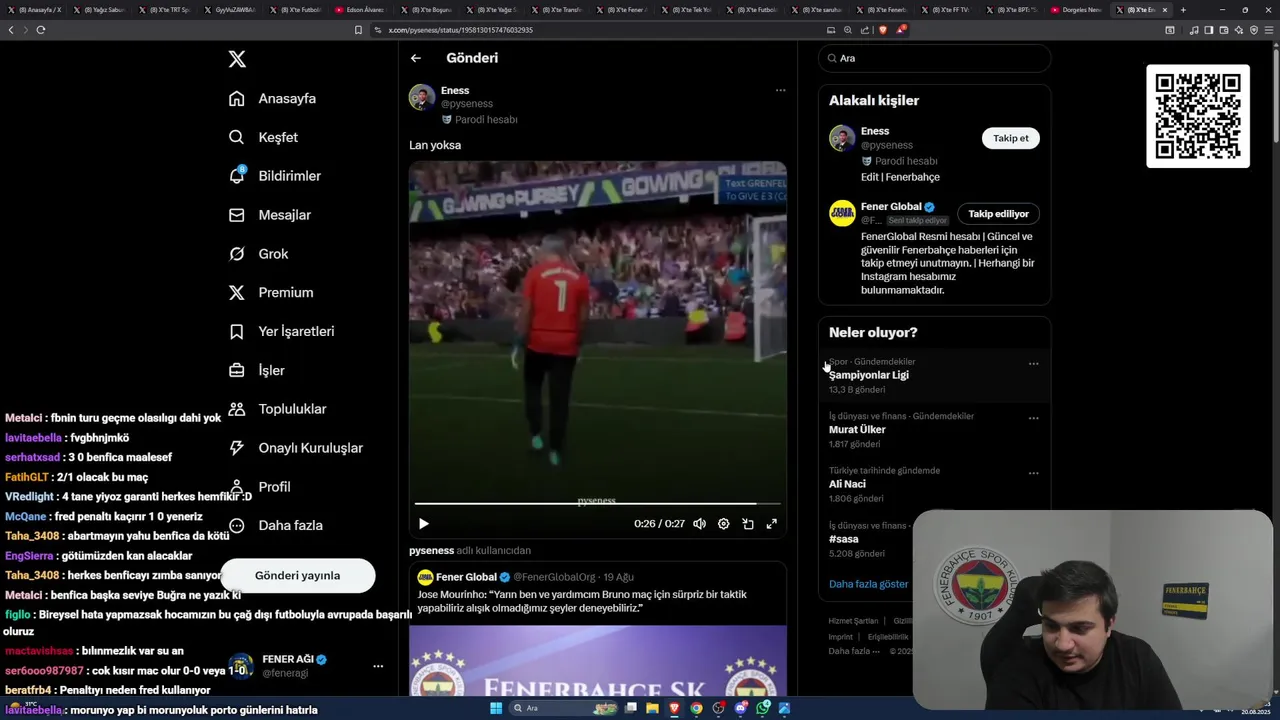This screenshot has width=1280, height=720.
Task: Open Brave browser from taskbar
Action: (674, 708)
